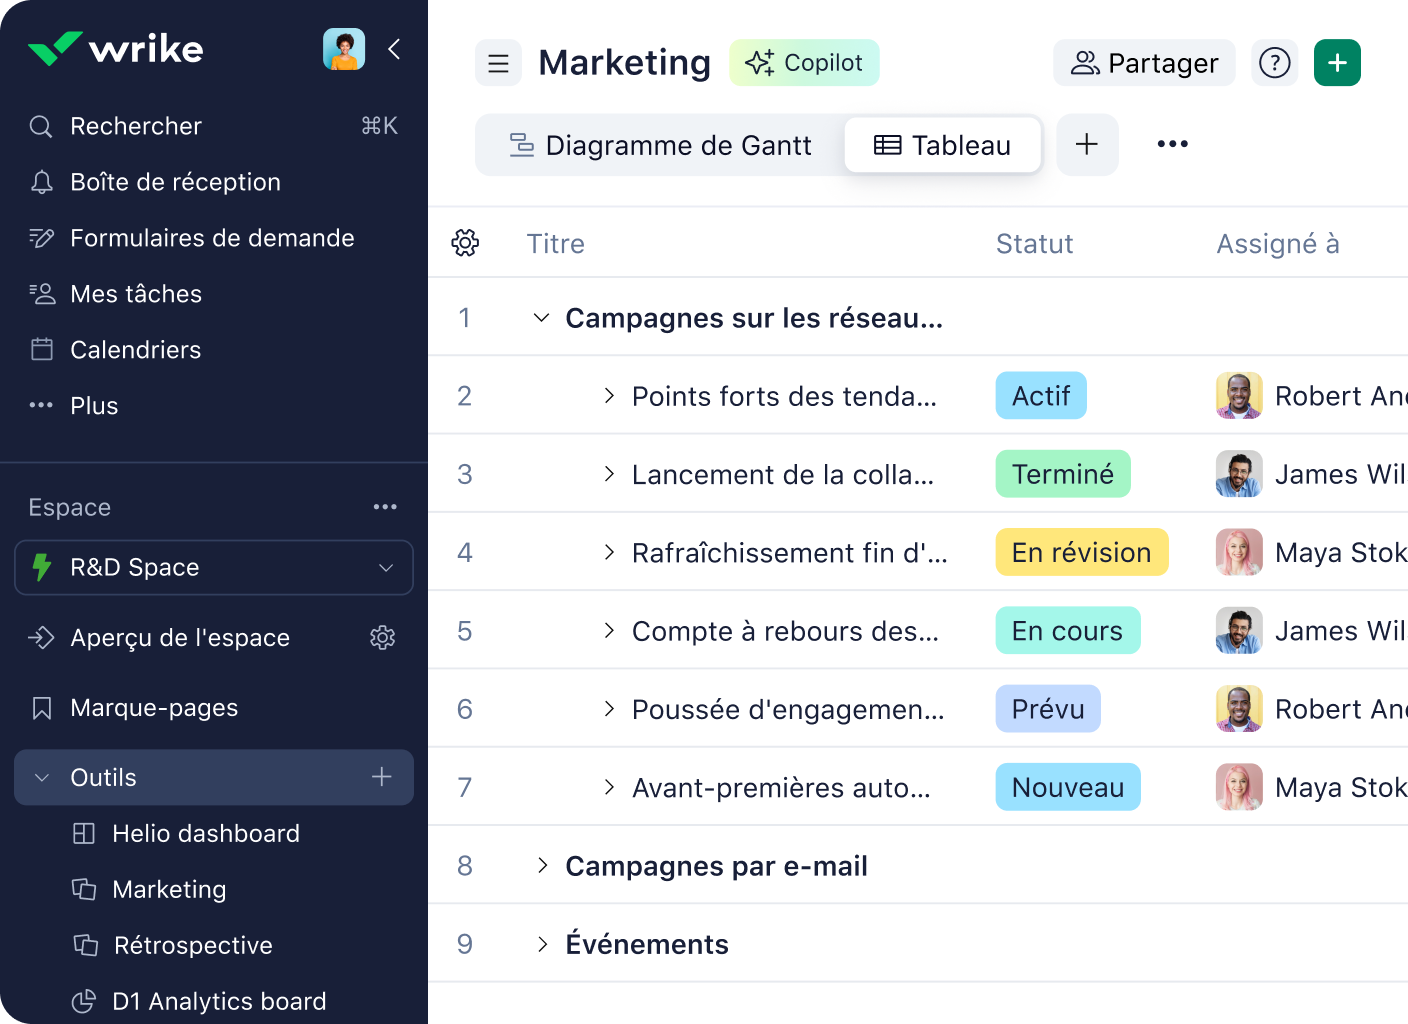Expand Rafraîchissement fin d'... row
Viewport: 1408px width, 1024px height.
[x=609, y=552]
